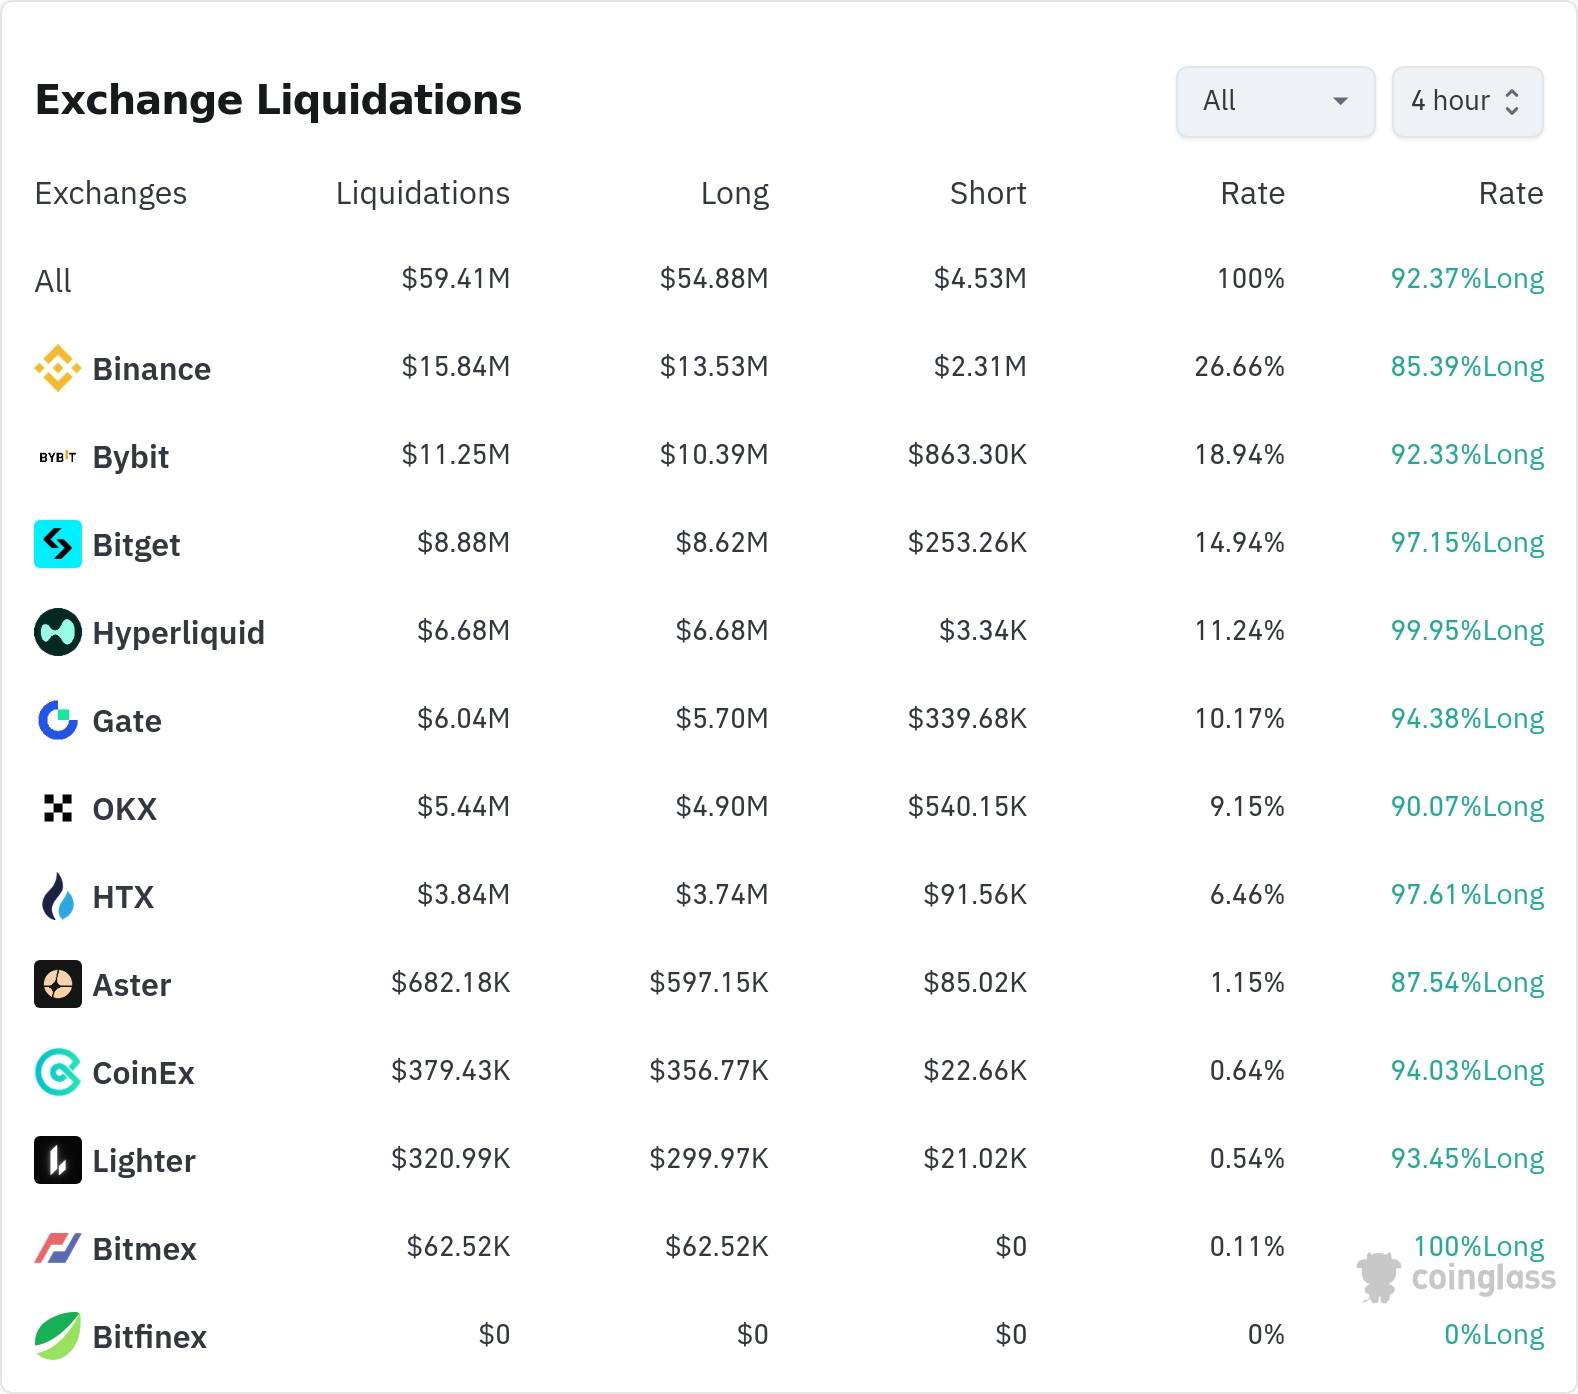Click the Bitget logo icon
This screenshot has height=1394, width=1578.
(58, 544)
